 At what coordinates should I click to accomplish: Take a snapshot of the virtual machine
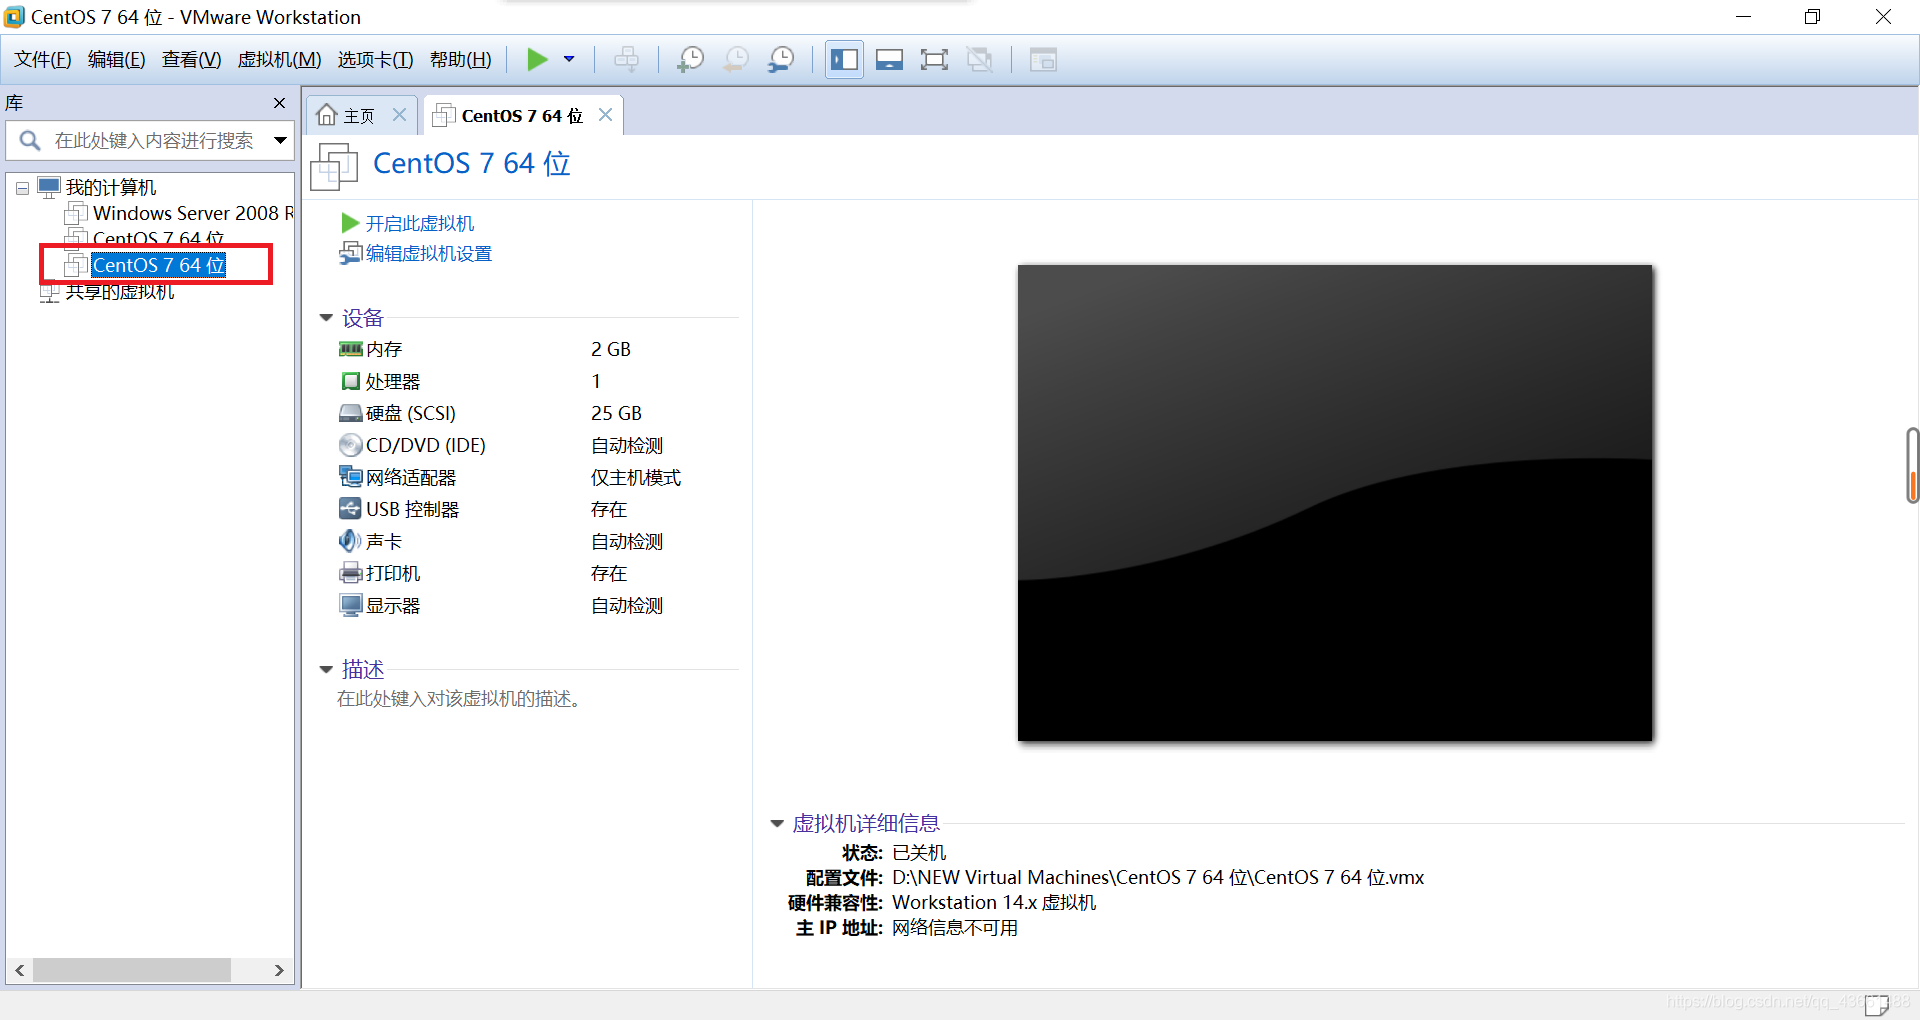point(690,60)
